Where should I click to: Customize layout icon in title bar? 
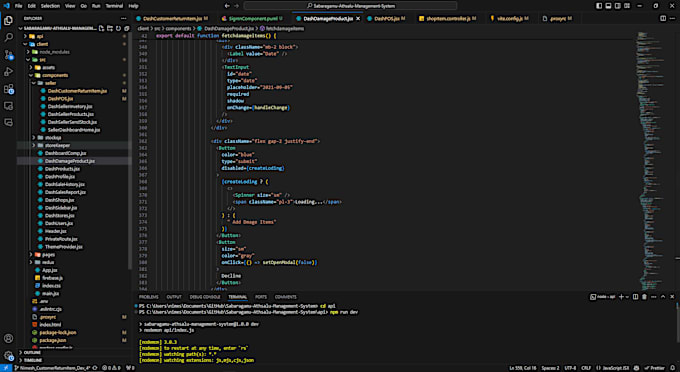pyautogui.click(x=627, y=6)
